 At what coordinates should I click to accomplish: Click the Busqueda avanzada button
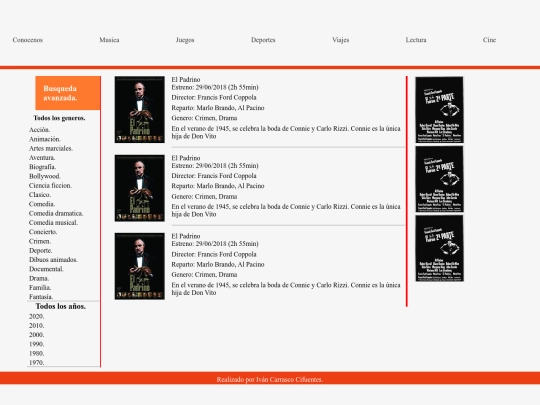tap(68, 93)
